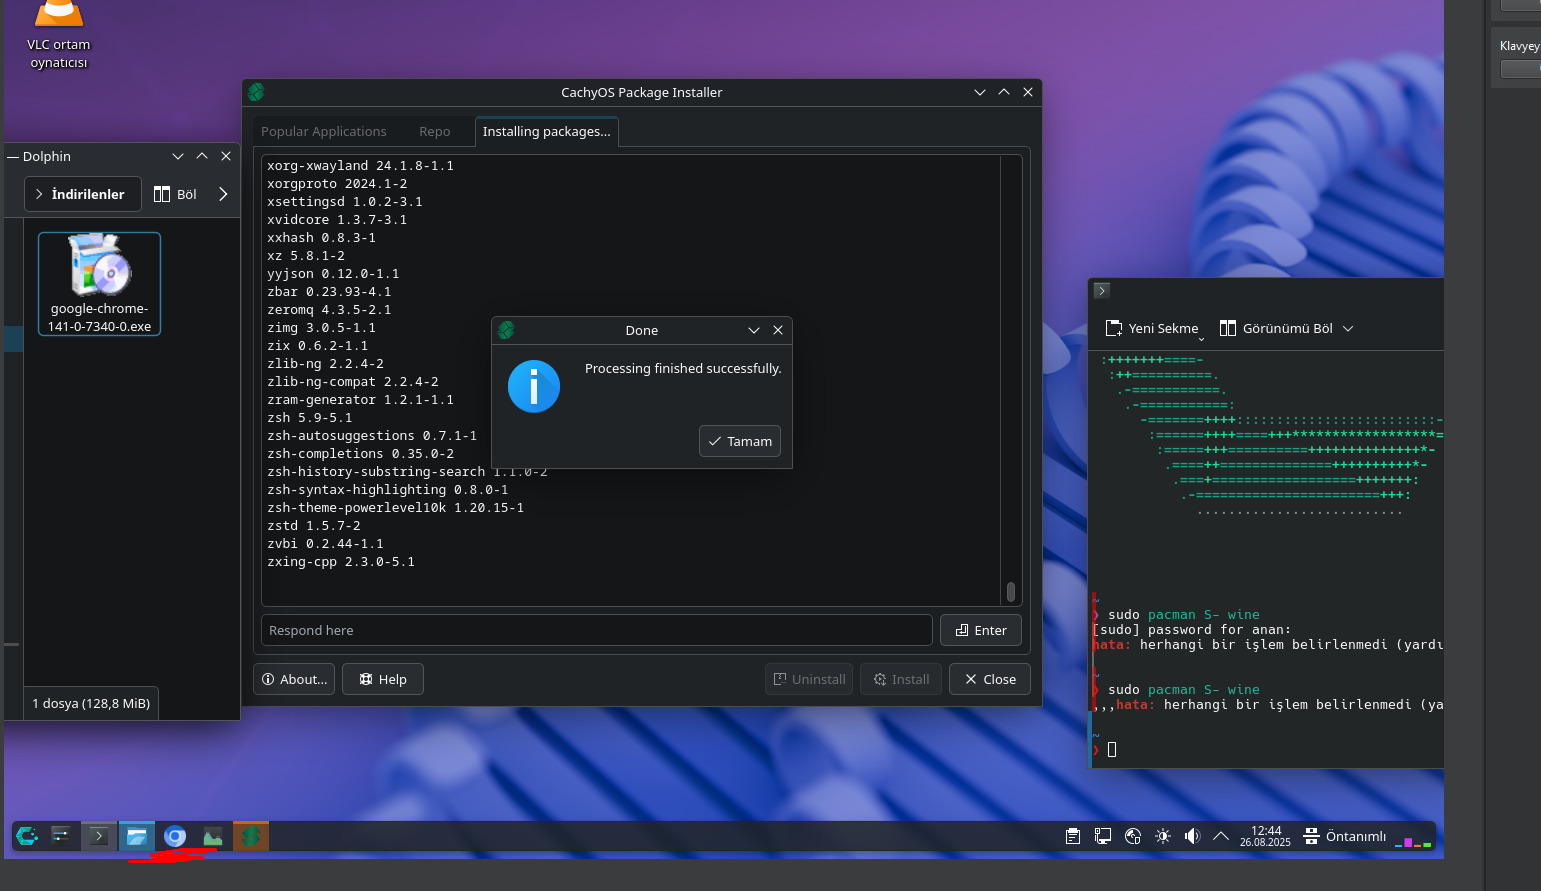Click the Uninstall button
The height and width of the screenshot is (891, 1541).
pos(809,679)
